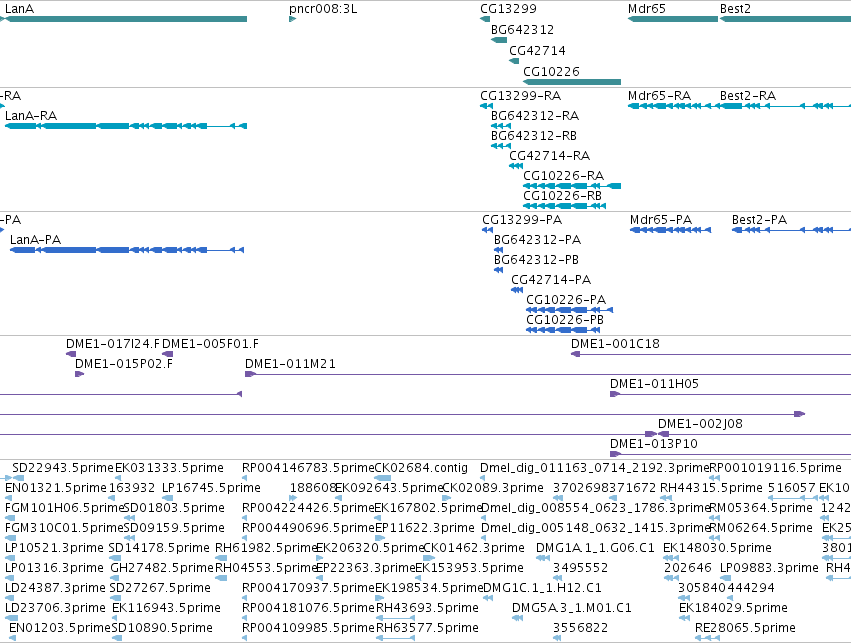851x643 pixels.
Task: Open EST EK184029.5prime
Action: (733, 608)
